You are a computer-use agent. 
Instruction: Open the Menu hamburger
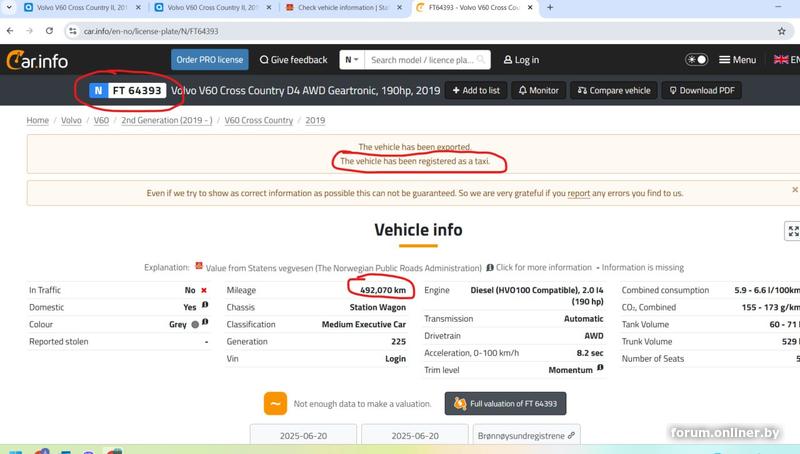(x=737, y=60)
